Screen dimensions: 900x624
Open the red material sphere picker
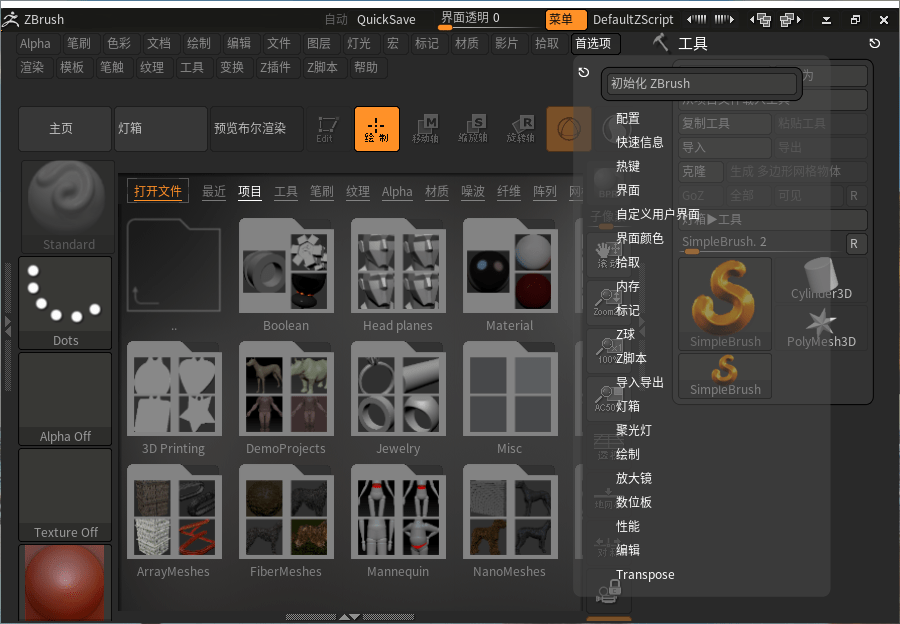pyautogui.click(x=65, y=583)
